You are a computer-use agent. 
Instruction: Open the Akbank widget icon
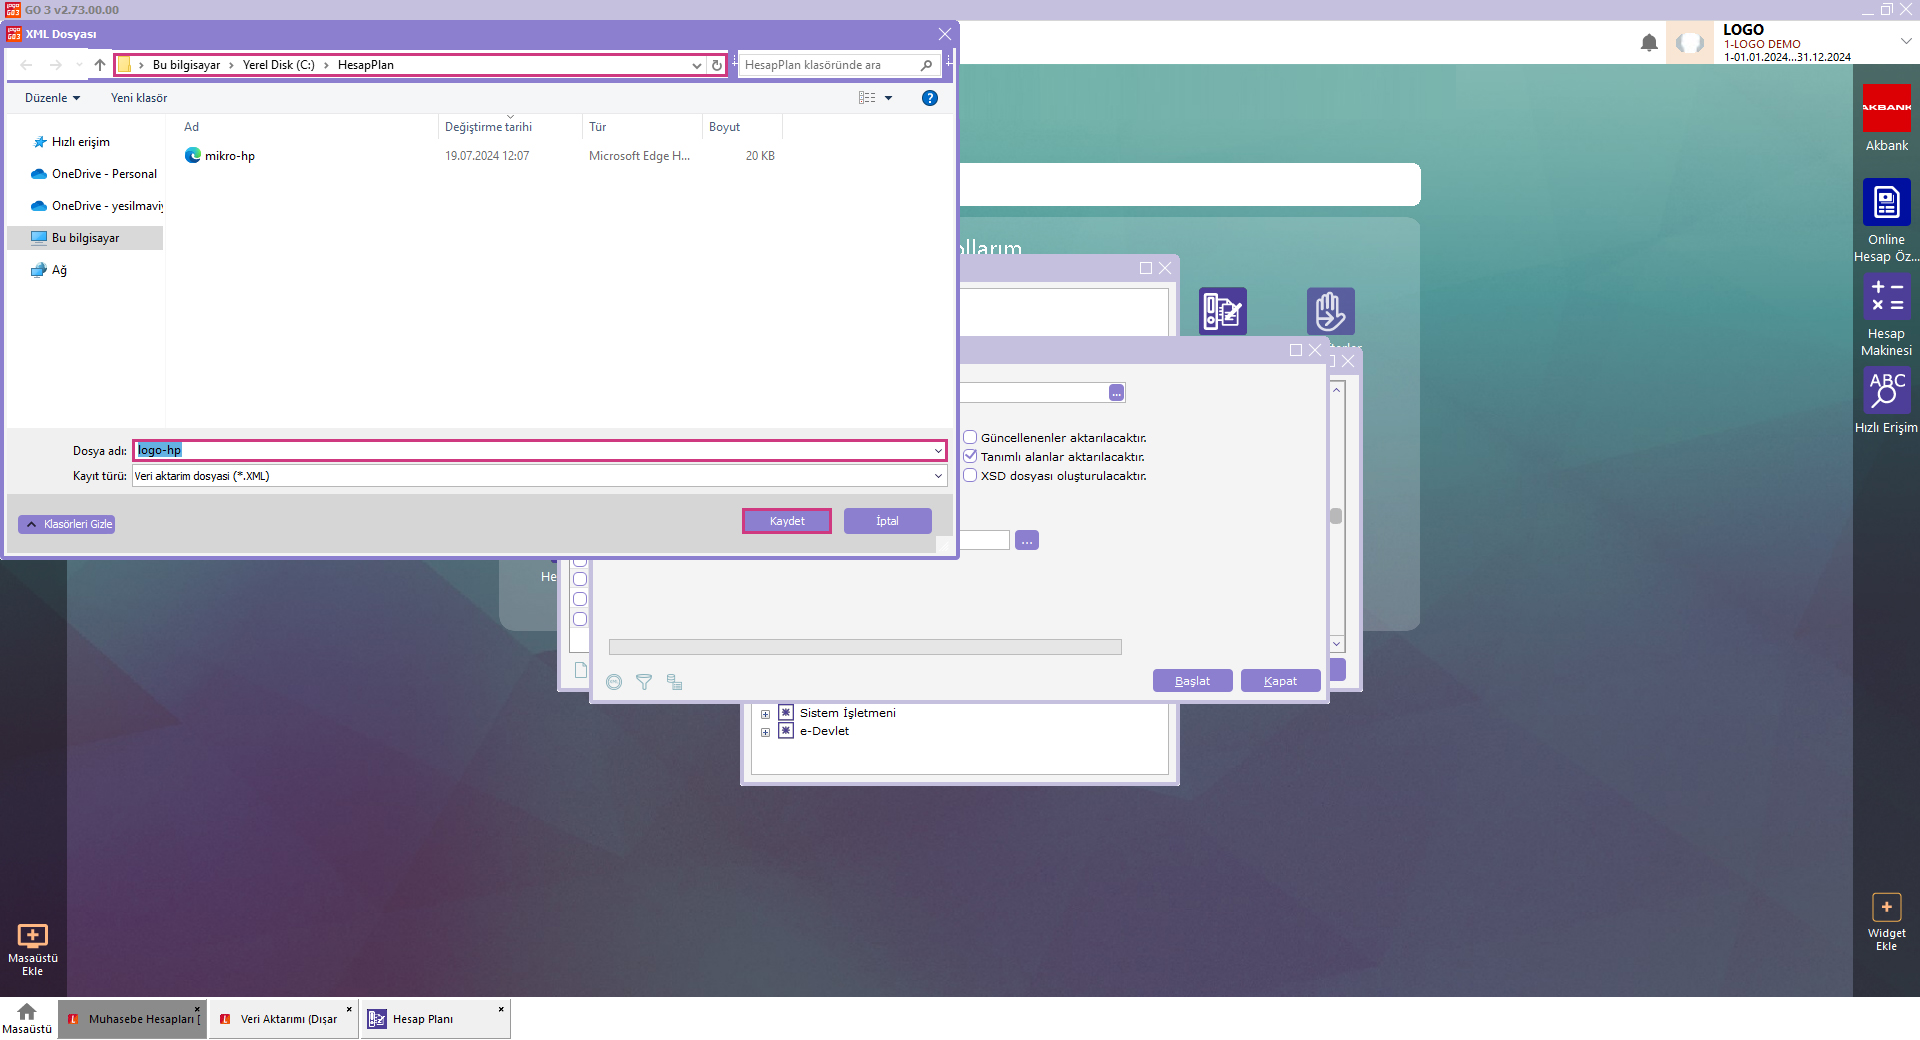[x=1886, y=108]
